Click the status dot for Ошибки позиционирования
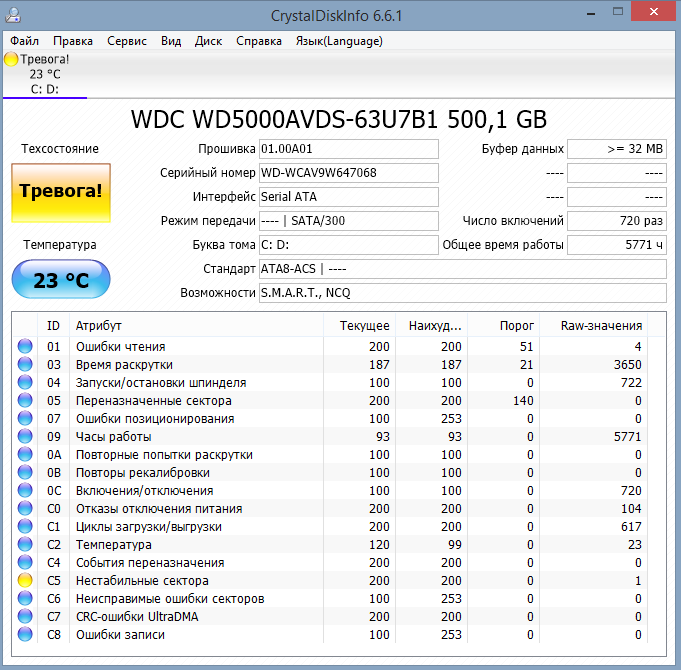The width and height of the screenshot is (681, 670). 25,418
